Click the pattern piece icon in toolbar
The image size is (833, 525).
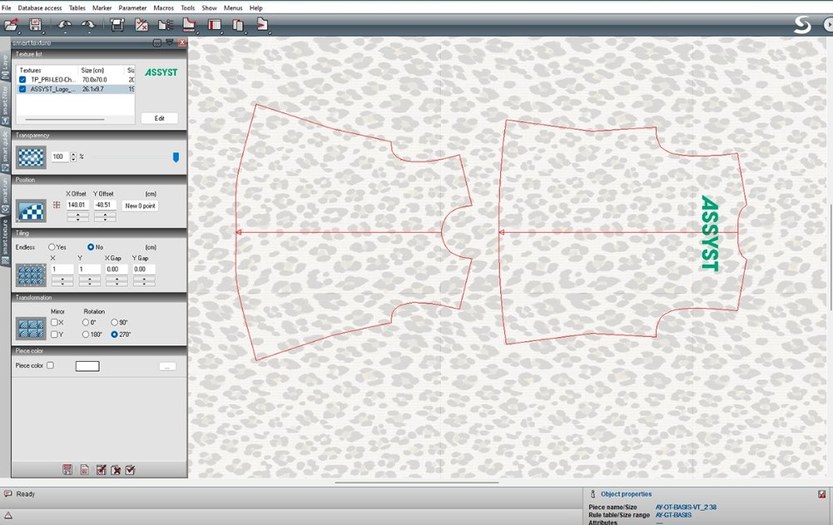(189, 24)
